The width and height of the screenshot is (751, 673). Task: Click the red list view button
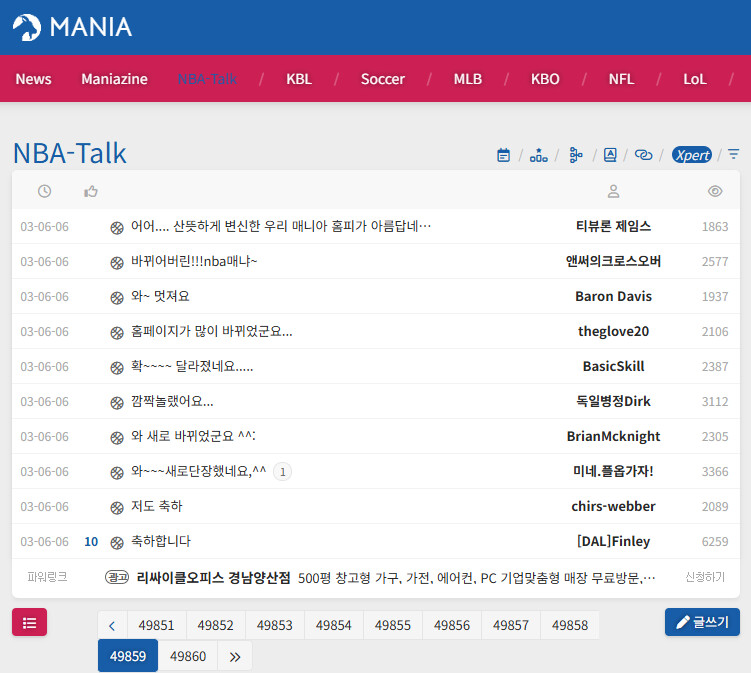(29, 622)
